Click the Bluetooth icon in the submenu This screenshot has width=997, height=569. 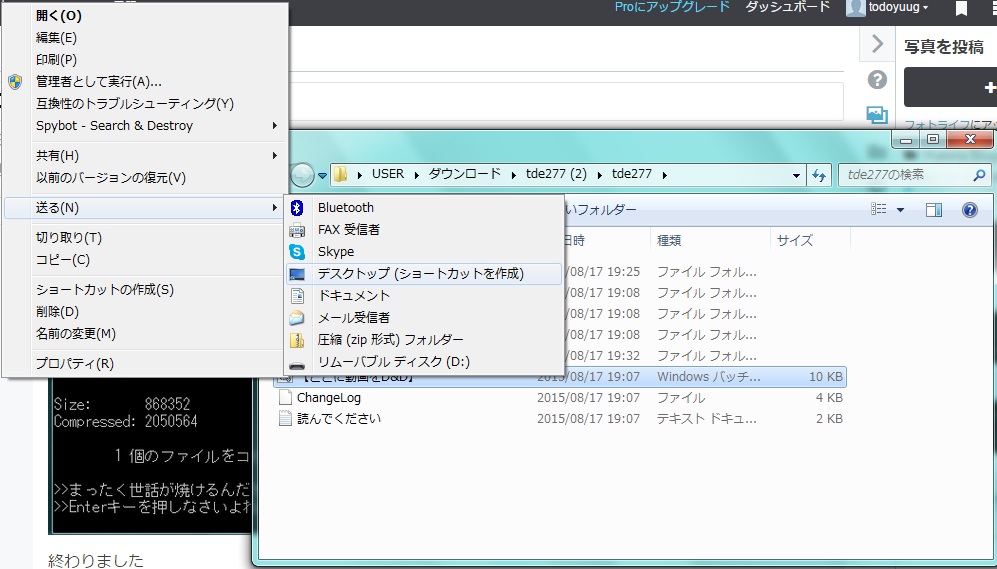coord(297,207)
